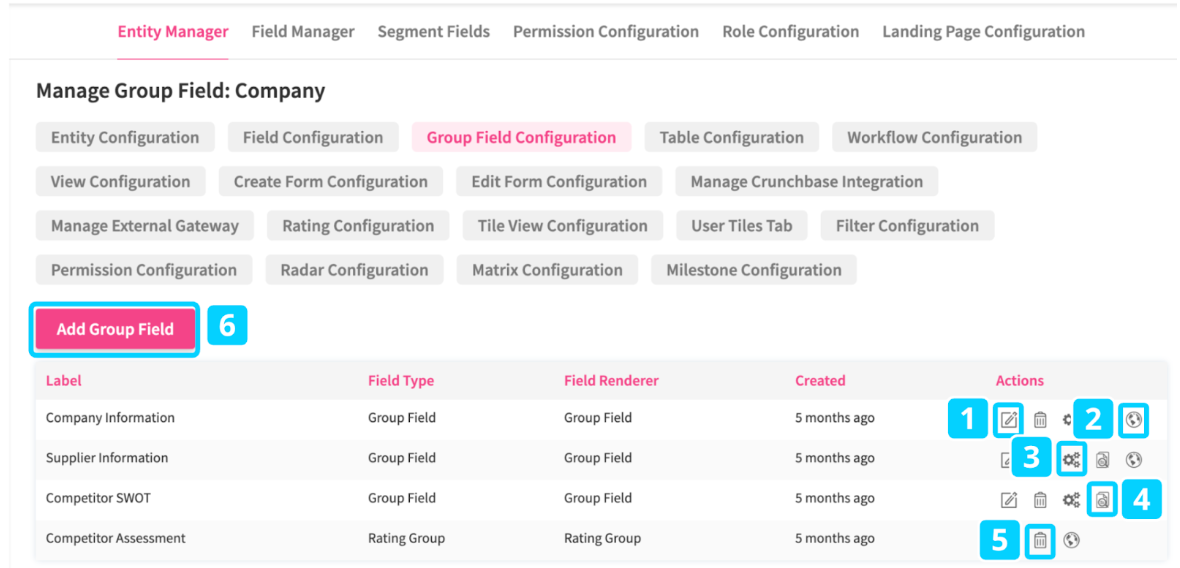Select the Workflow Configuration button
The width and height of the screenshot is (1180, 568).
934,138
